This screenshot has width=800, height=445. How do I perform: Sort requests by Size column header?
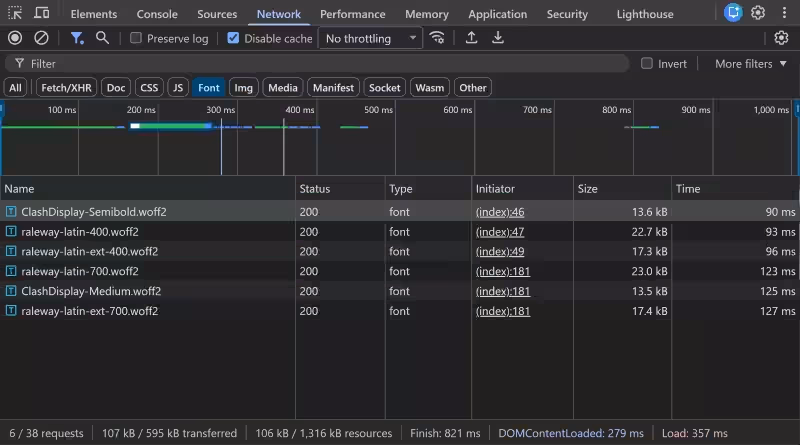click(622, 189)
